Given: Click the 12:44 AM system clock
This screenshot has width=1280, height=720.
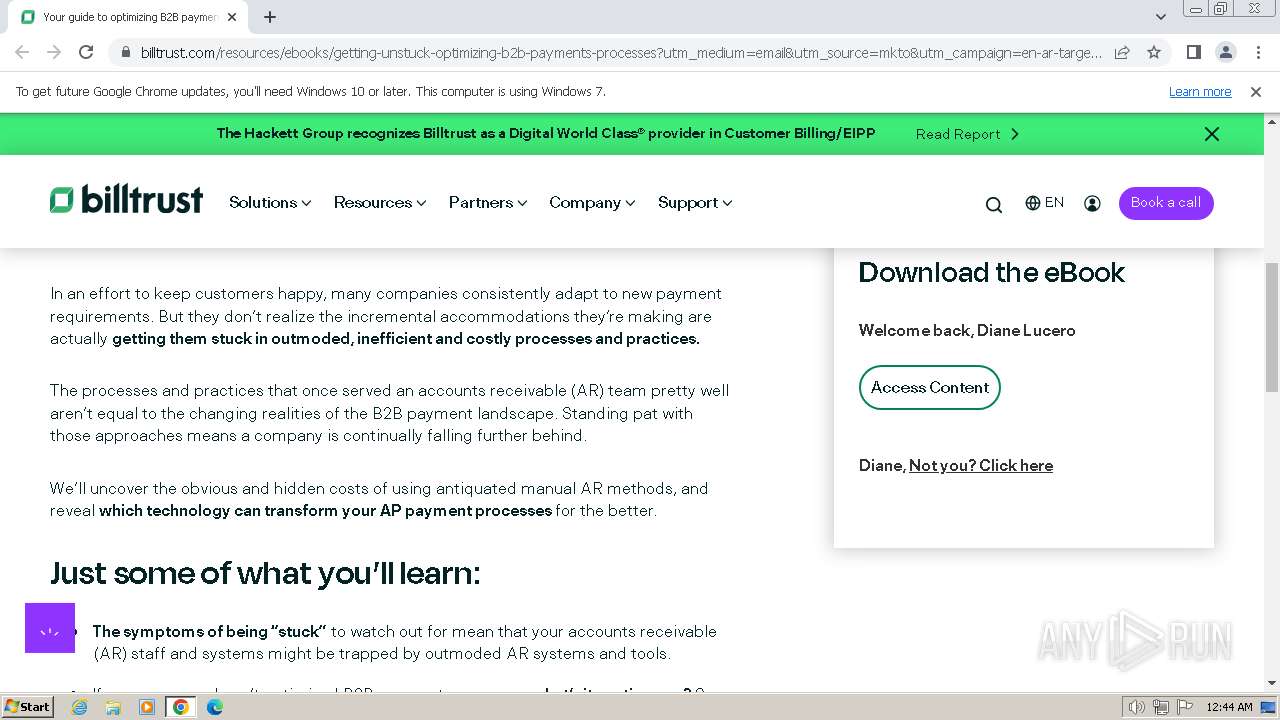Looking at the screenshot, I should pos(1229,707).
